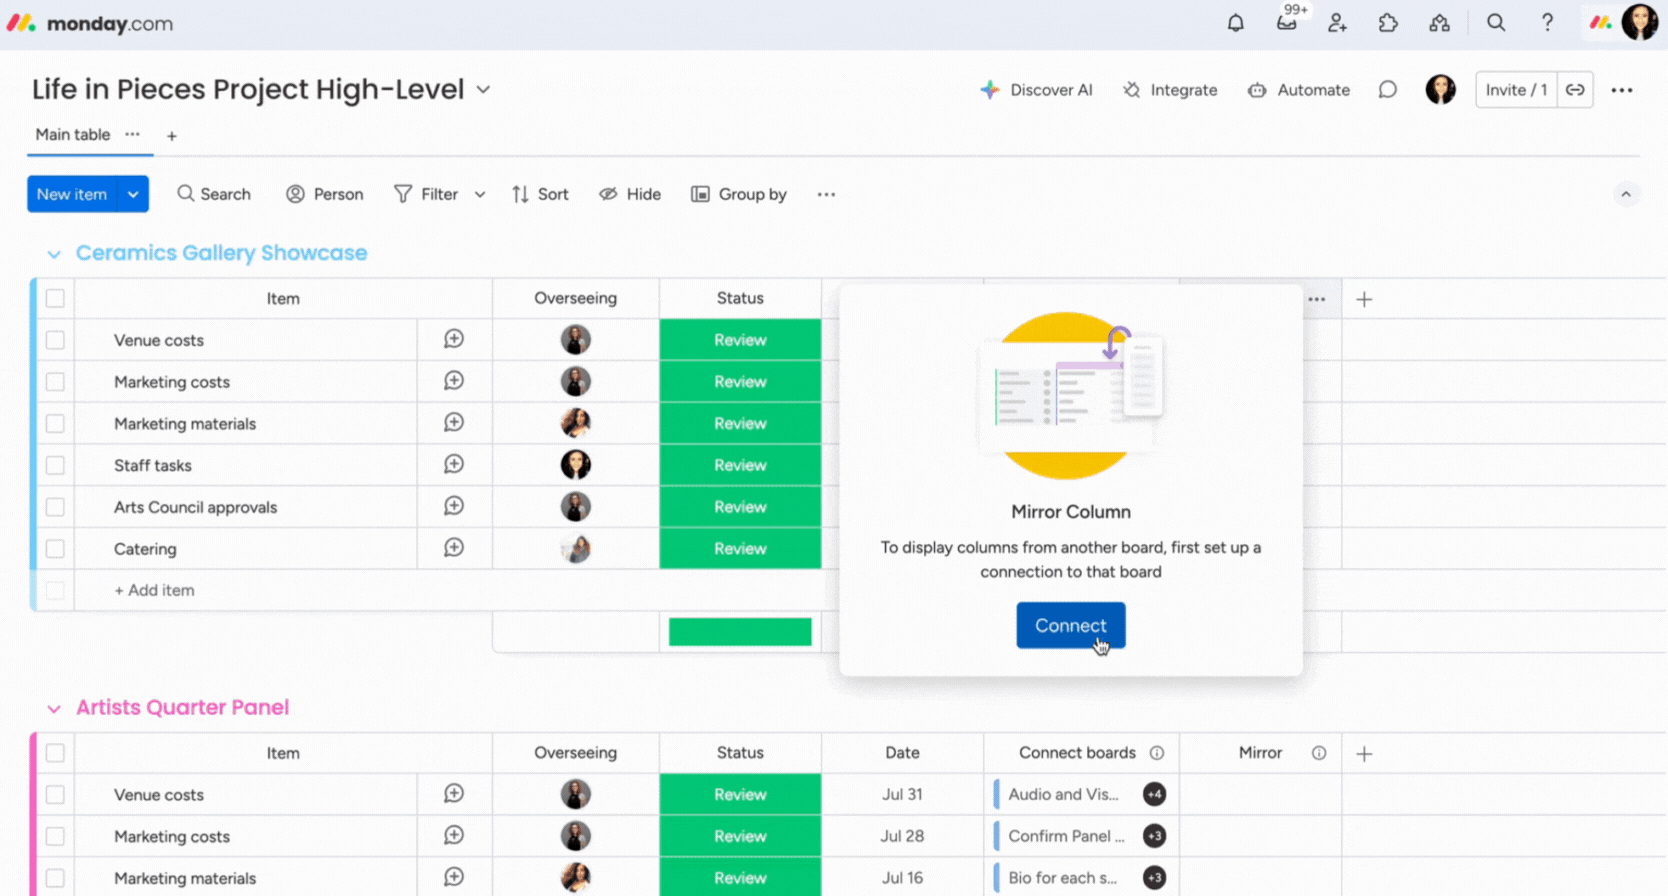Collapse the Ceramics Gallery Showcase group
Image resolution: width=1668 pixels, height=896 pixels.
(54, 254)
